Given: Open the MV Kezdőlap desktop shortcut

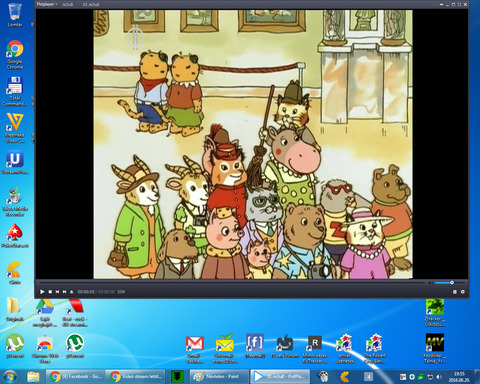Looking at the screenshot, I should (435, 349).
